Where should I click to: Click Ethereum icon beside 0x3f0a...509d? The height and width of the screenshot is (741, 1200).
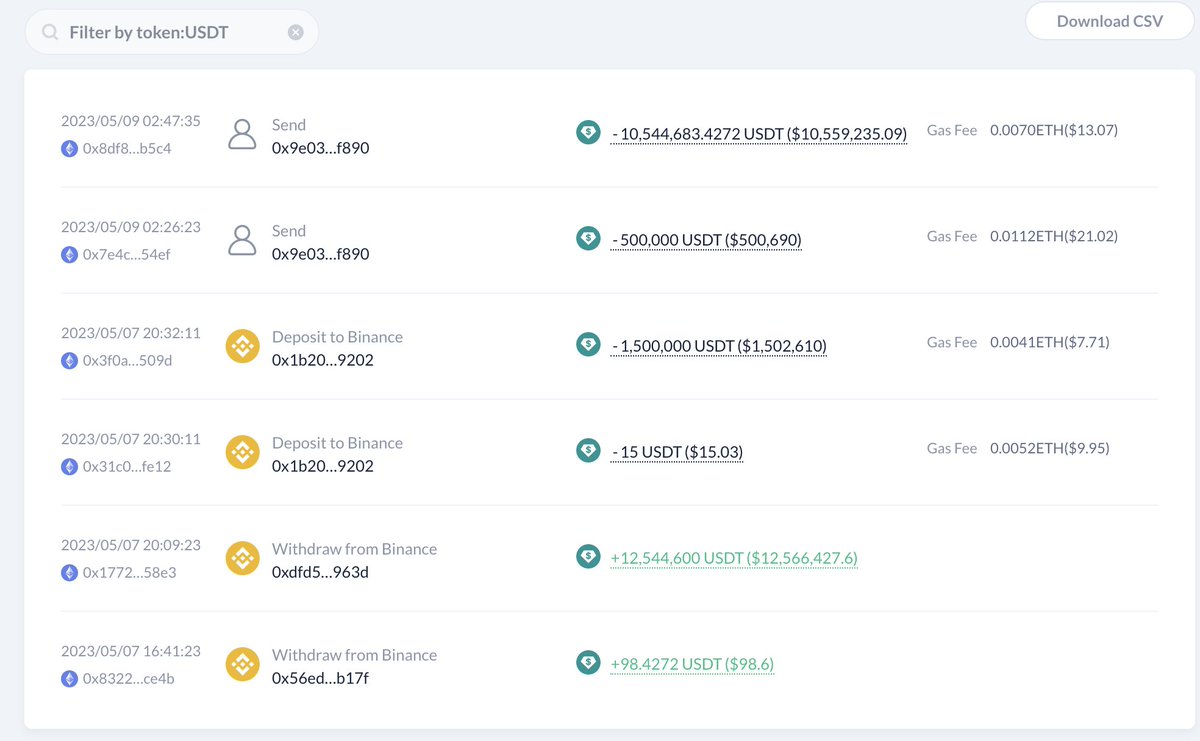coord(70,360)
